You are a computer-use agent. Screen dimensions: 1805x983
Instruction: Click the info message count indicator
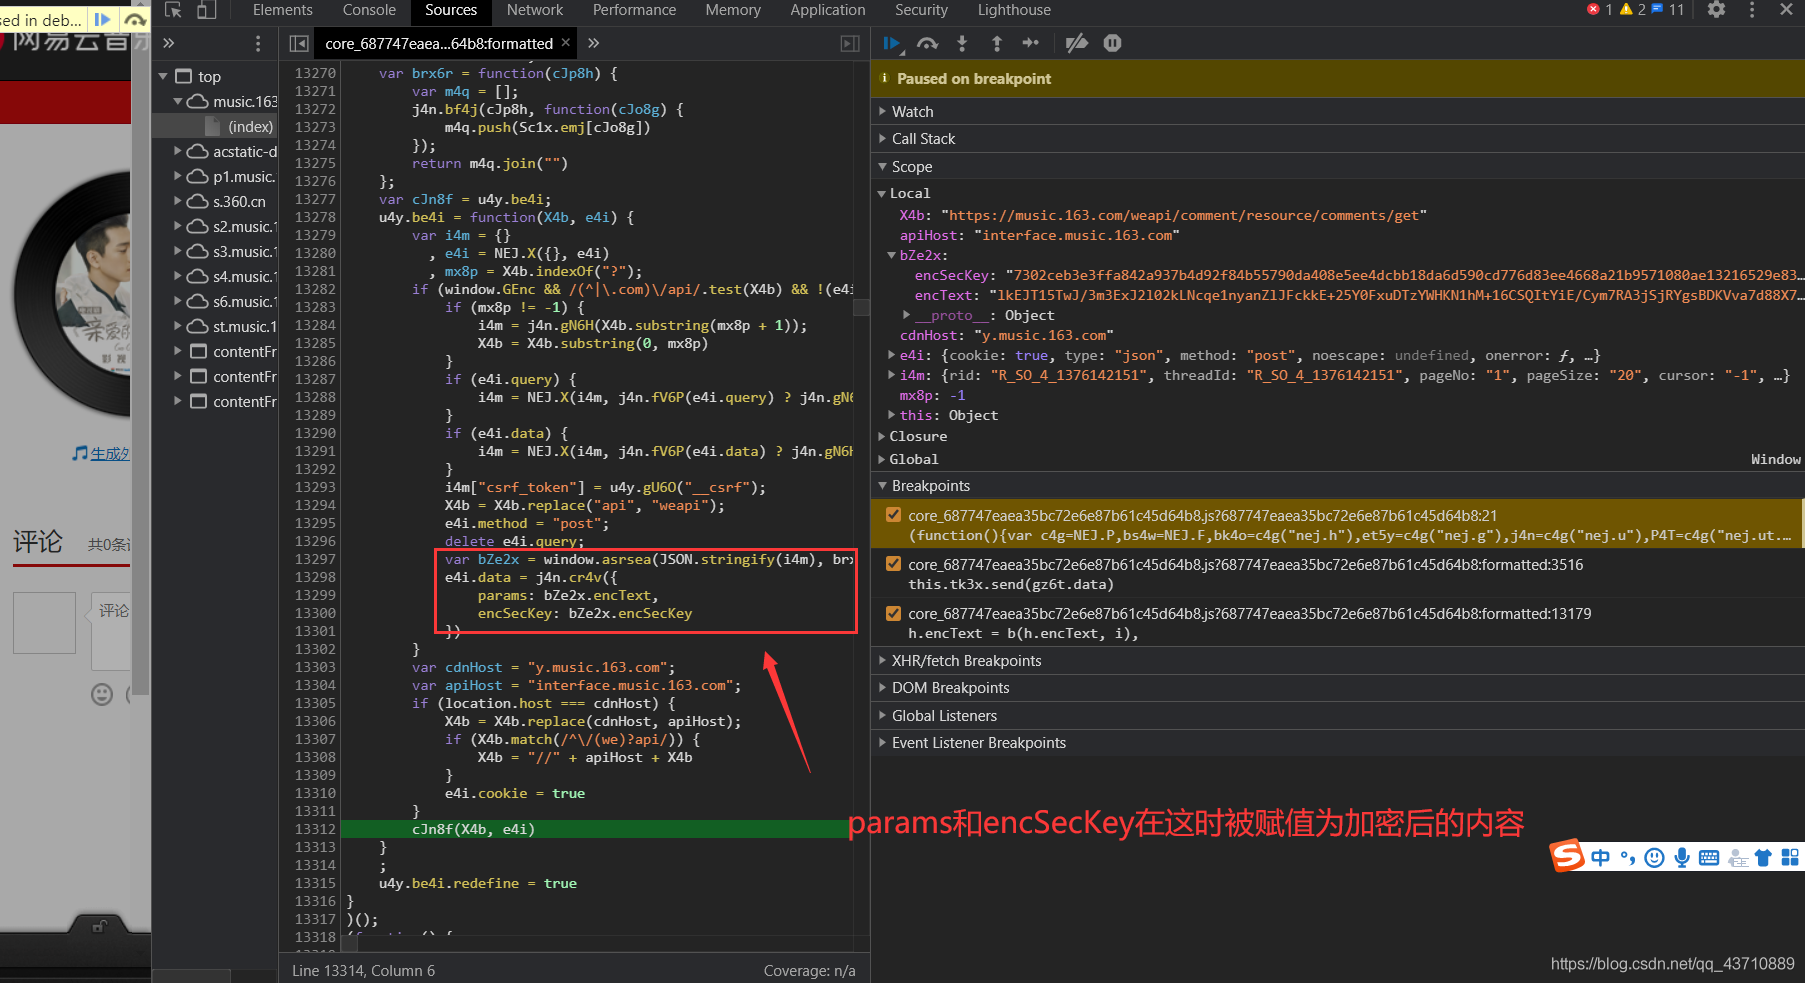1668,10
